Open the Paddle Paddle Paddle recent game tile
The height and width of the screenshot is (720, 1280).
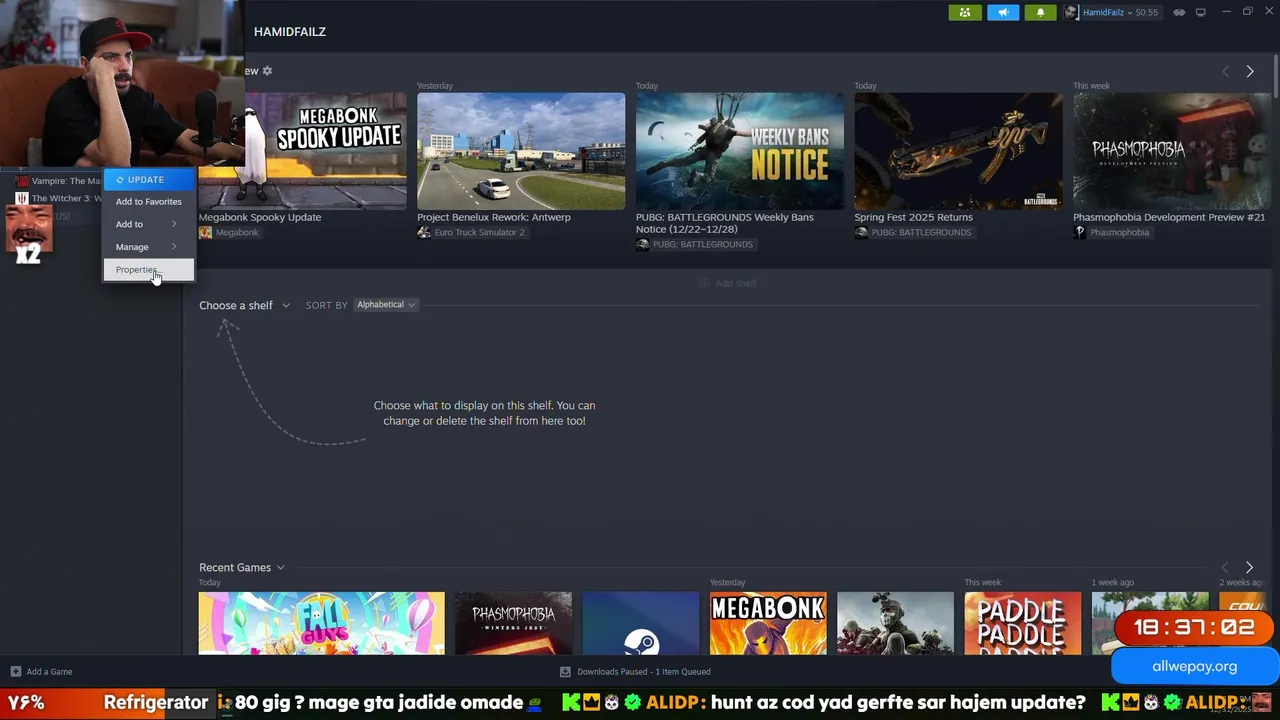tap(1023, 623)
